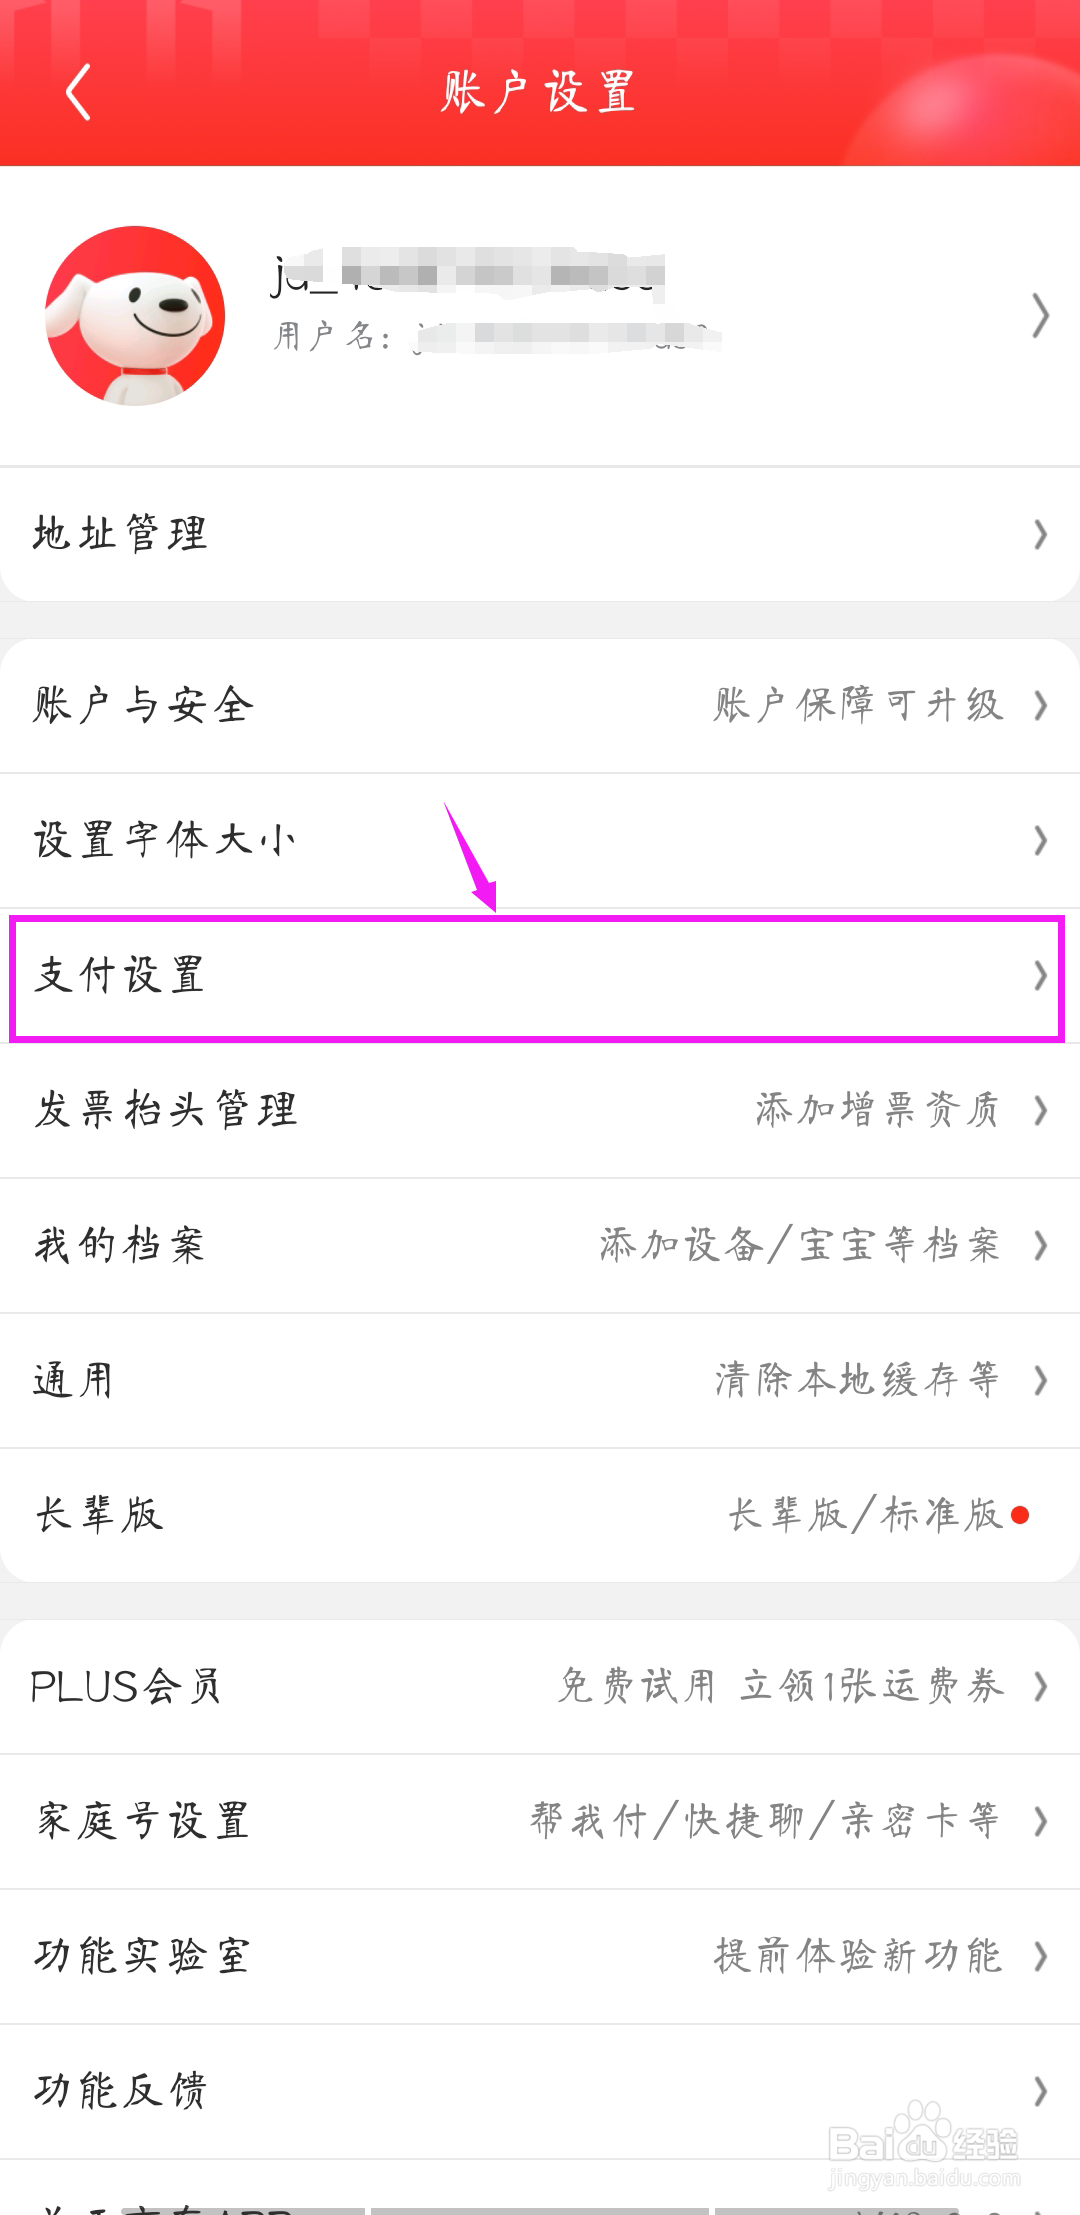This screenshot has height=2215, width=1080.
Task: Open PLUS会员 membership row
Action: (x=125, y=1687)
